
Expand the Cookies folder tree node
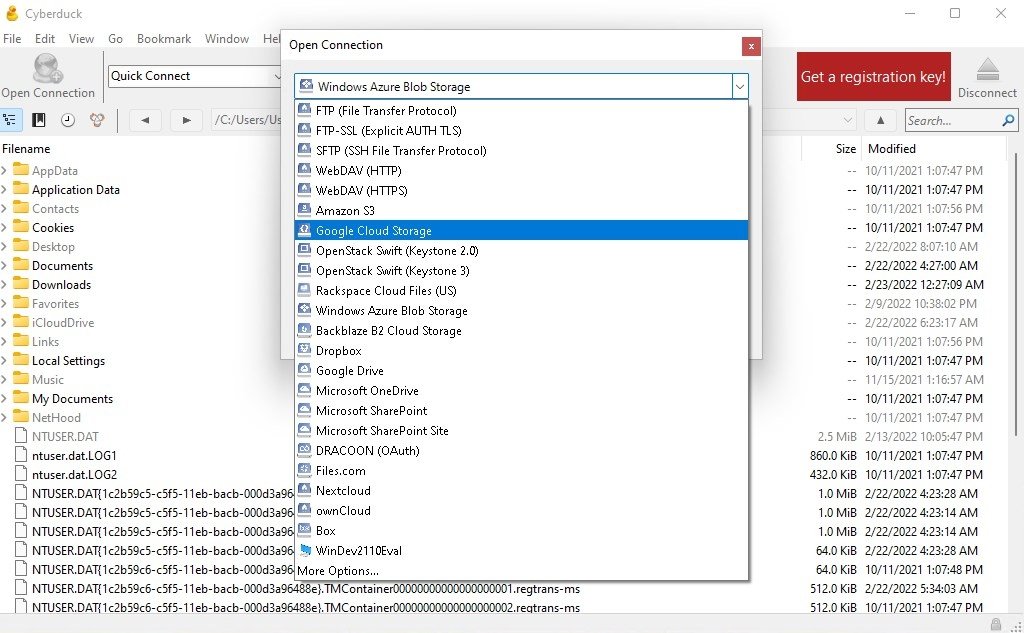(4, 227)
